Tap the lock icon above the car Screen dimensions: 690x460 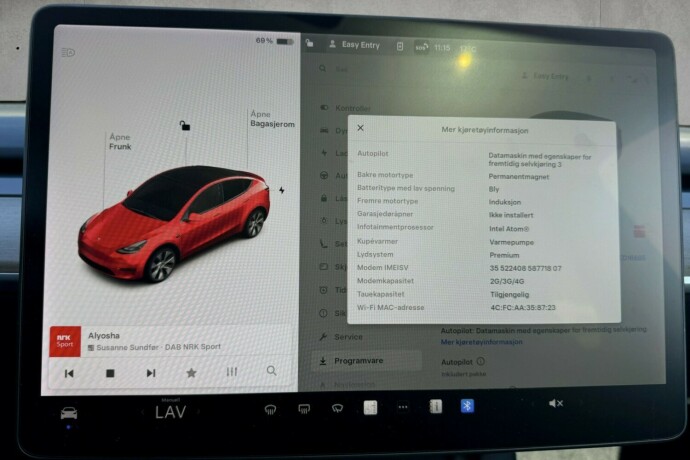coord(185,126)
